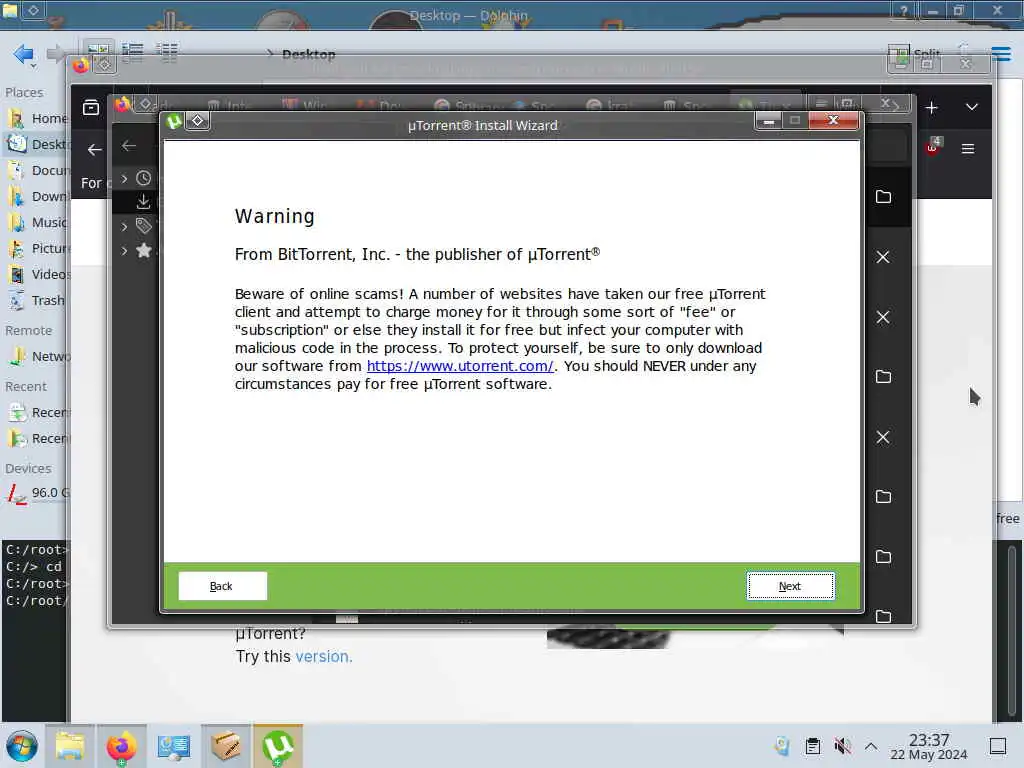The width and height of the screenshot is (1024, 768).
Task: Open the file manager from taskbar
Action: pyautogui.click(x=69, y=746)
